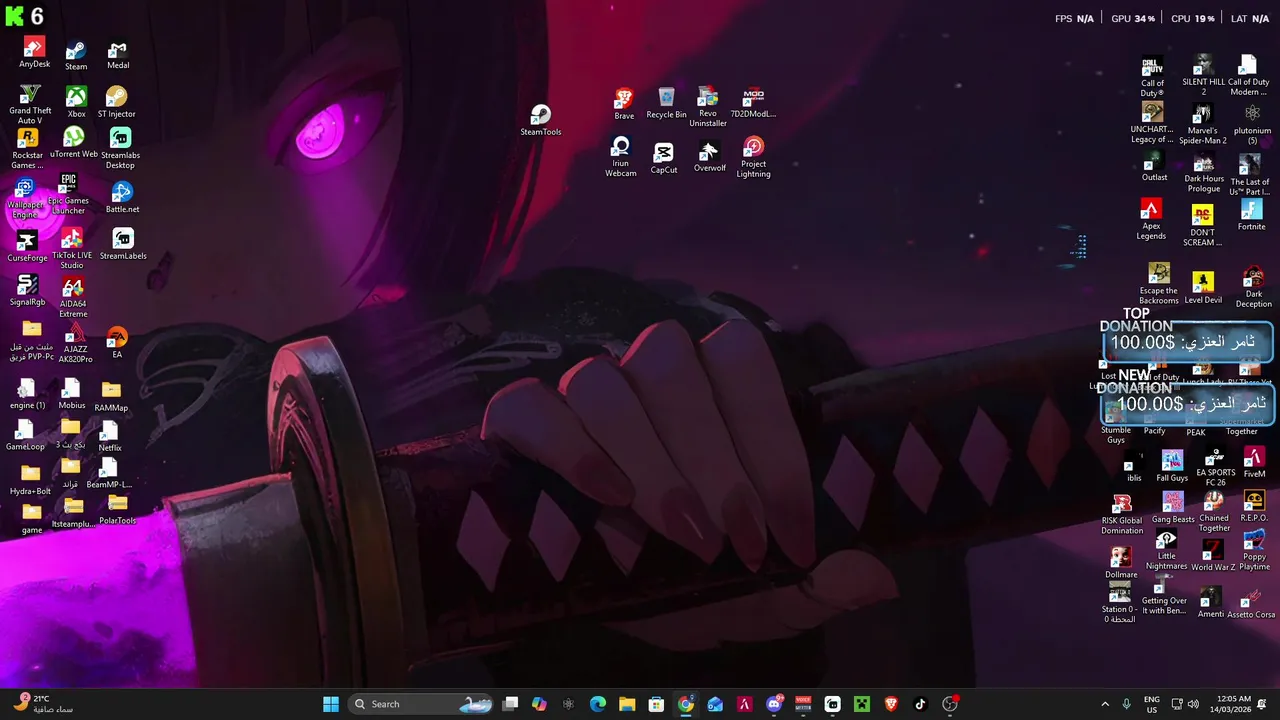Open the Iriun Webcam shortcut
Screen dimensions: 1280x720
coord(621,158)
